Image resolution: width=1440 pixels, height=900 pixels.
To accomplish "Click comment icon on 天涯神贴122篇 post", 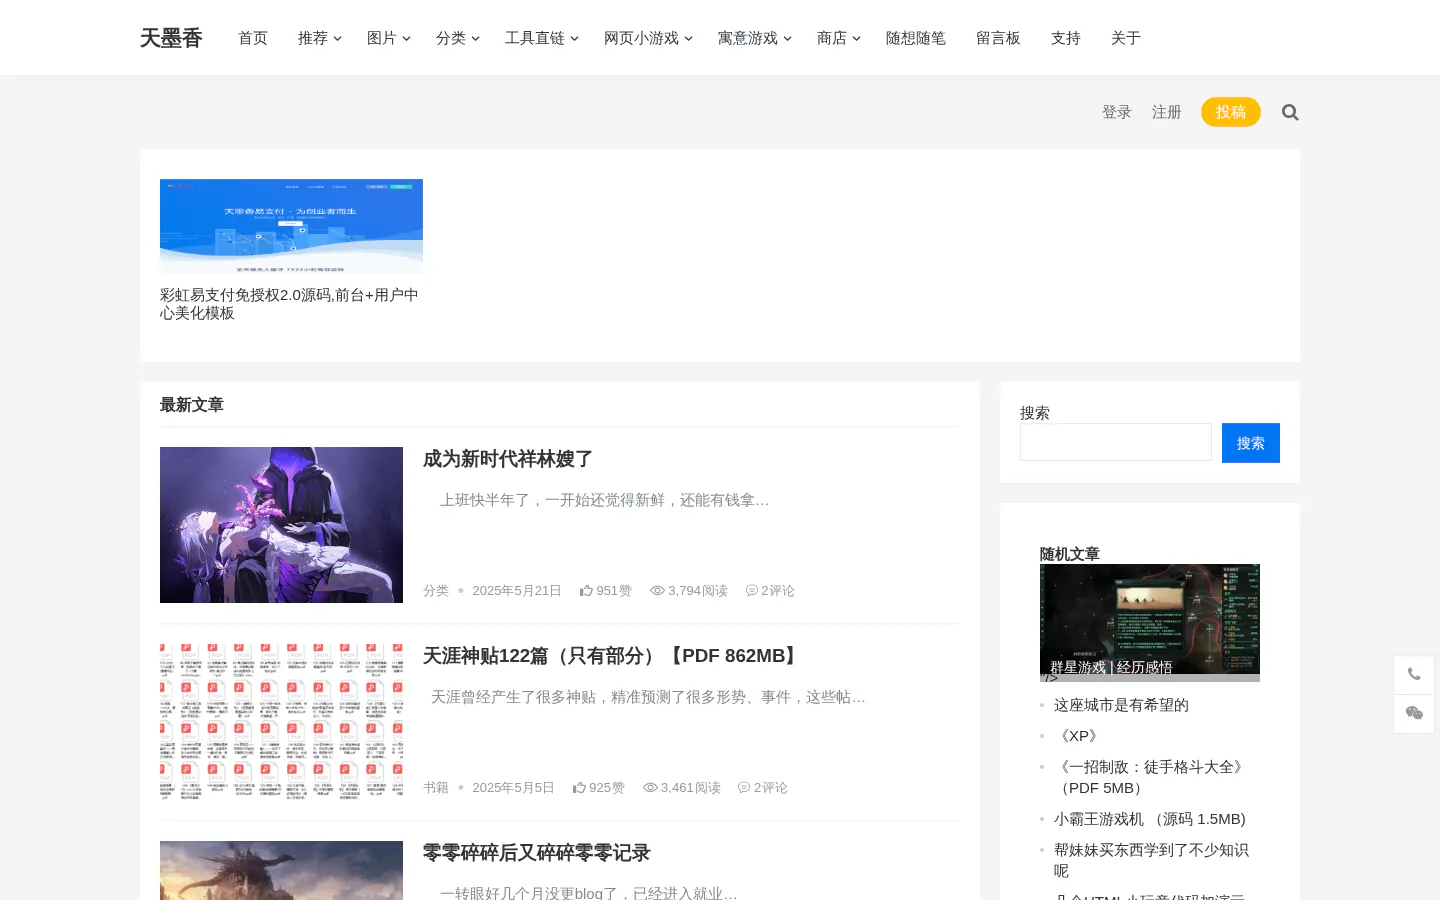I will [744, 788].
